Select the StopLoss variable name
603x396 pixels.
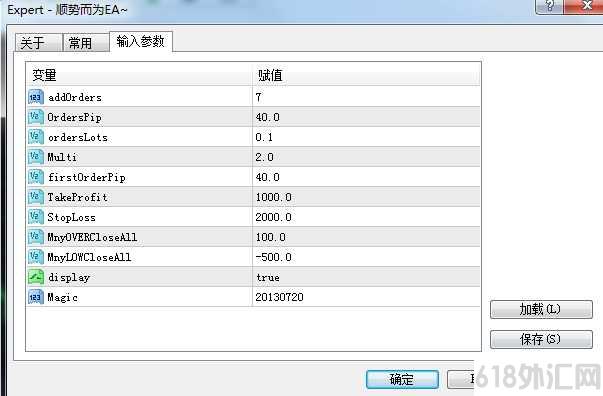coord(72,217)
